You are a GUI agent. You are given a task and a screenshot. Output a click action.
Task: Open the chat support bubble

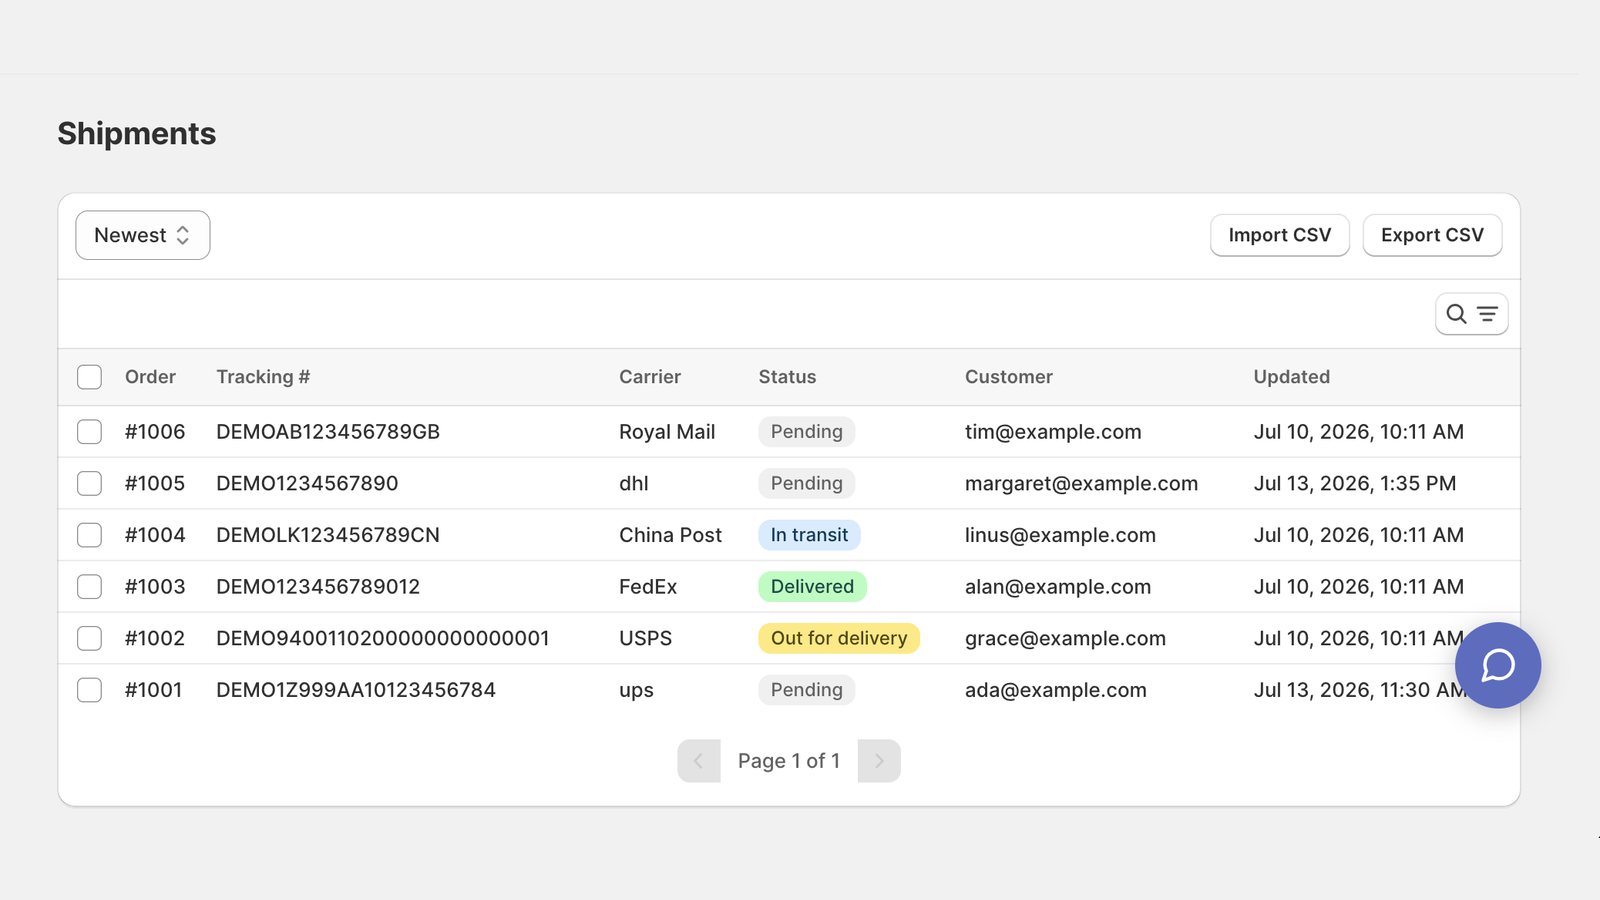pos(1497,665)
